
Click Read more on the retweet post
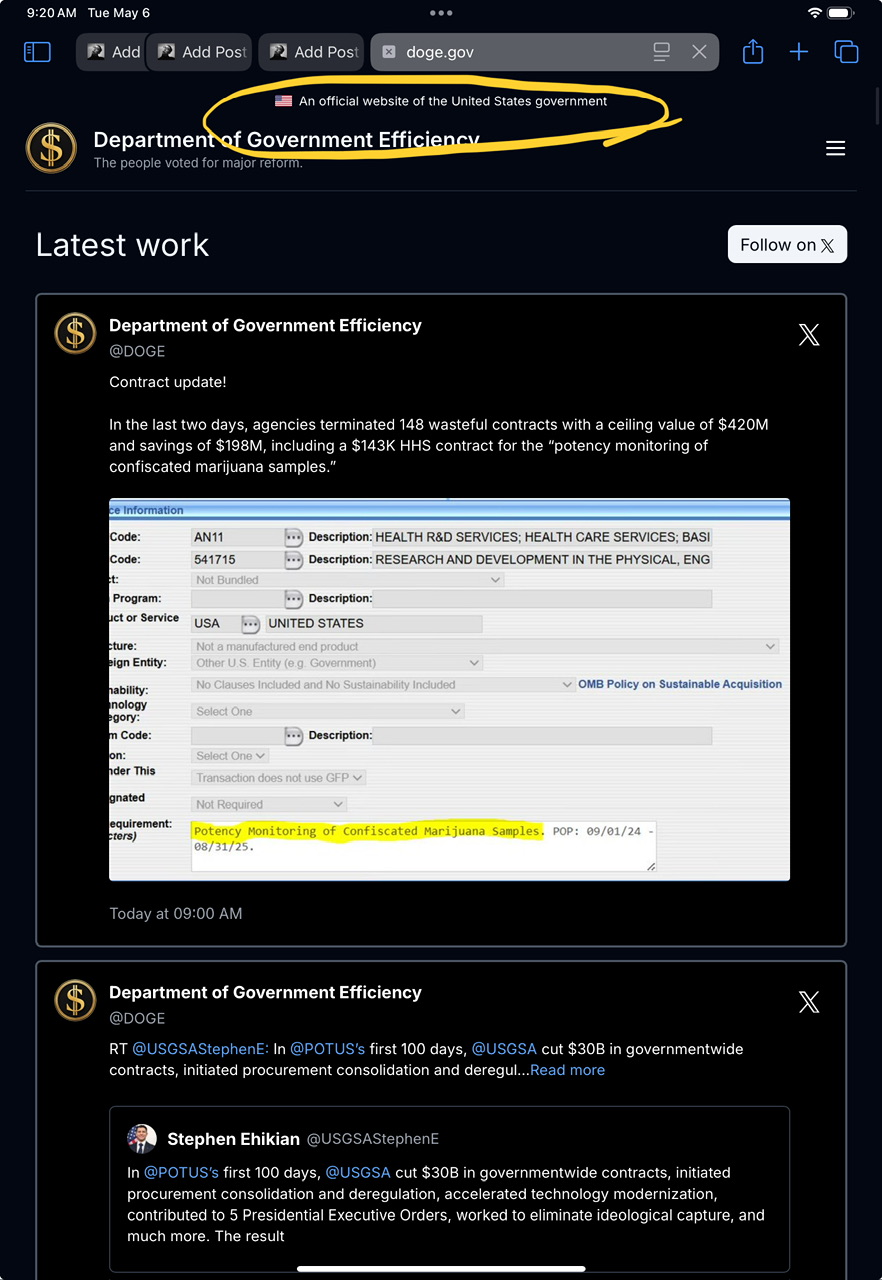pyautogui.click(x=567, y=1070)
